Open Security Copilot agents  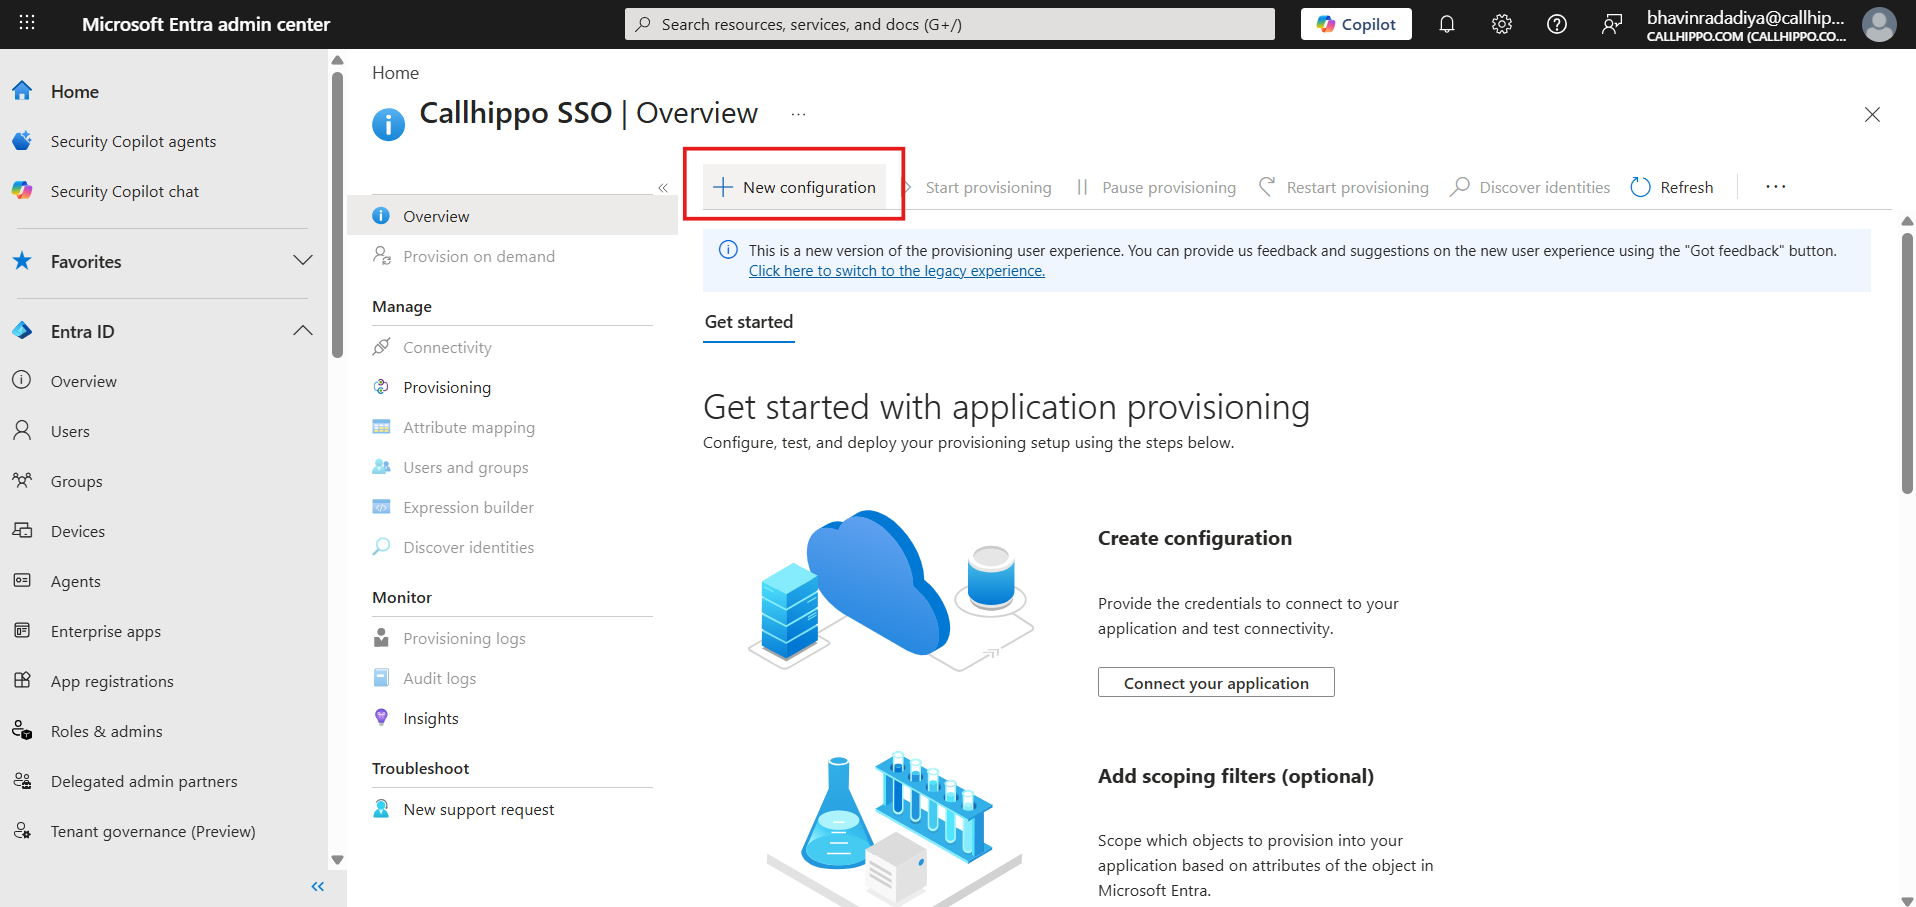click(133, 141)
